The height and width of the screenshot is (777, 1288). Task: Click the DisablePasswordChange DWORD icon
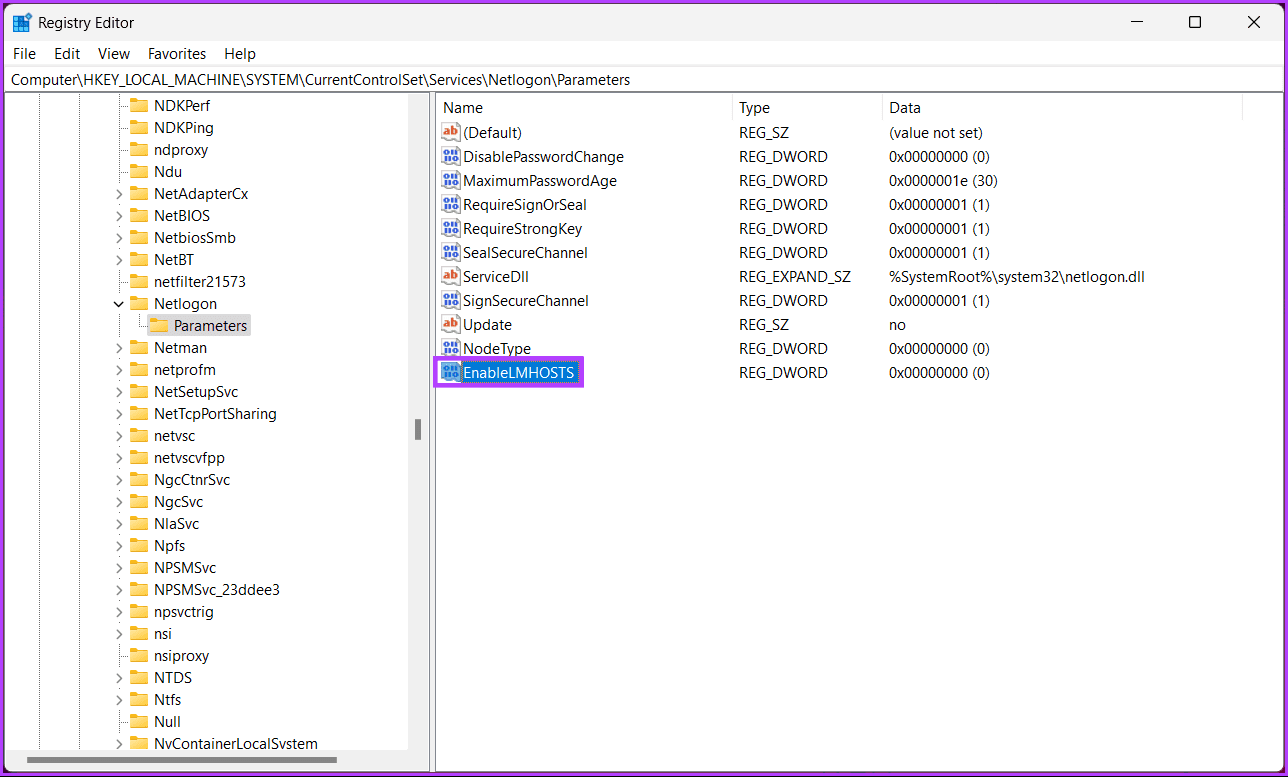450,156
